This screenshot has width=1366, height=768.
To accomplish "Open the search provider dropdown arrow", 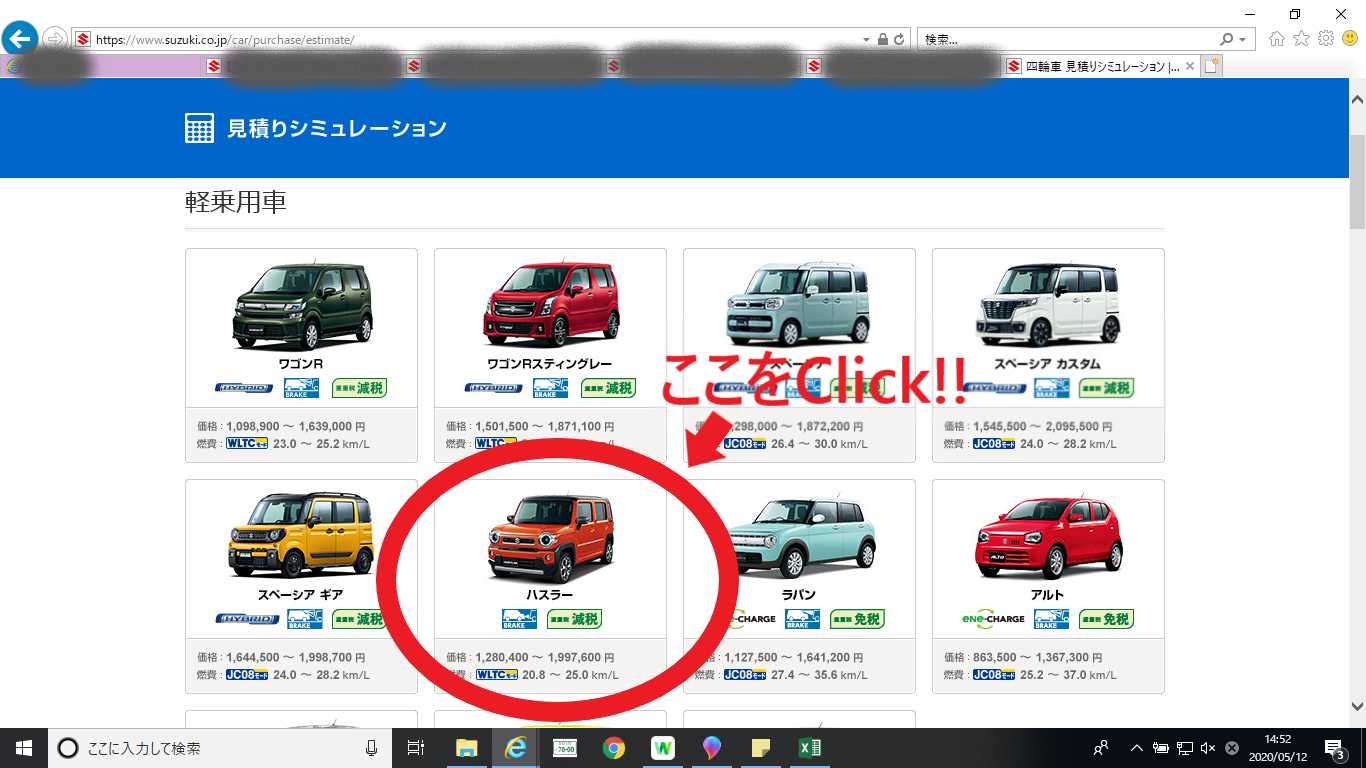I will 1243,39.
